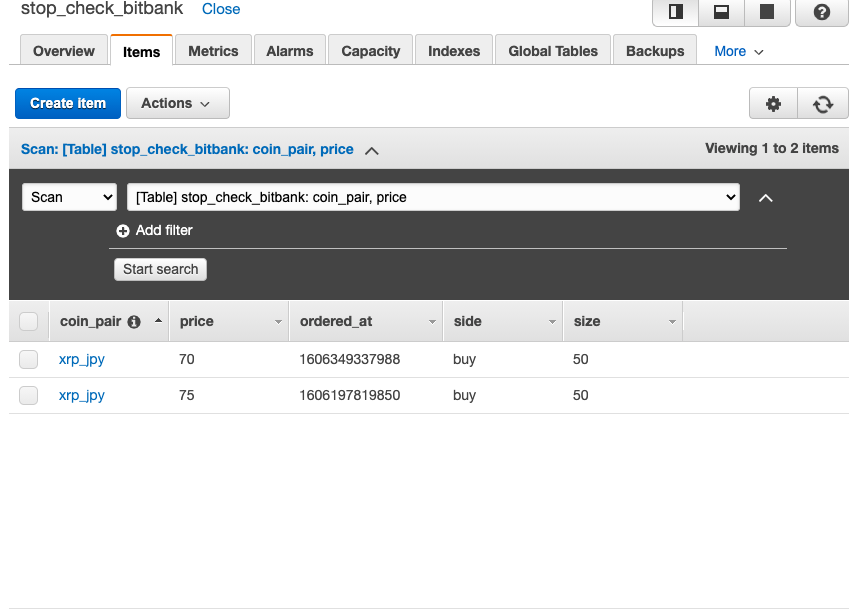The height and width of the screenshot is (609, 863).
Task: Select the Items tab
Action: pos(141,51)
